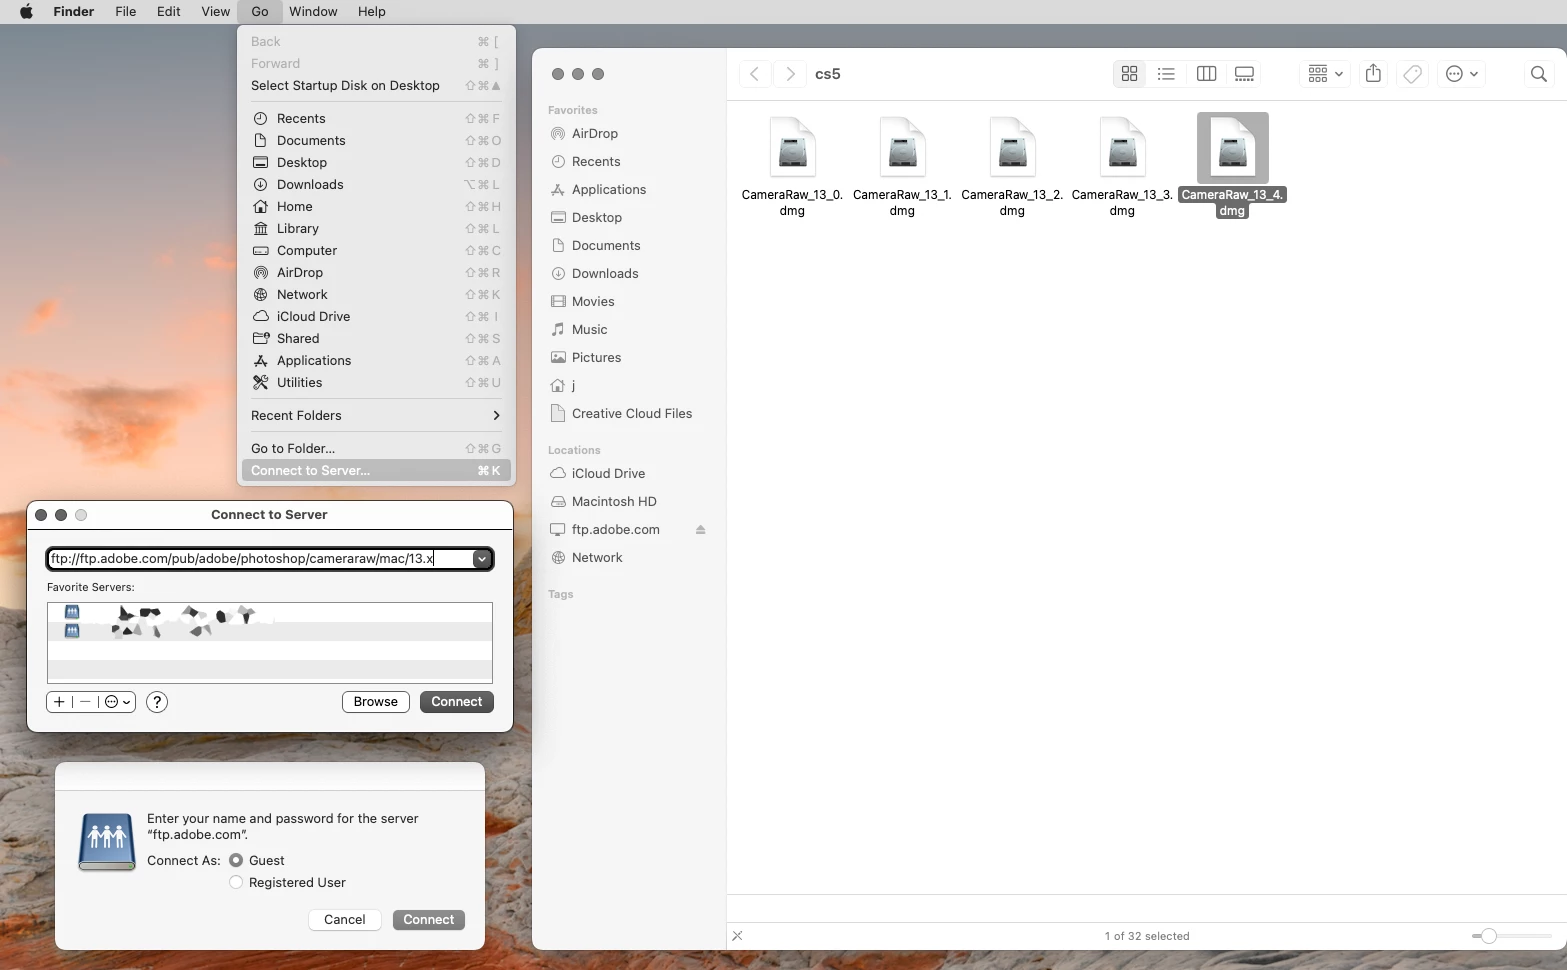The image size is (1567, 970).
Task: Open the View menu in menu bar
Action: point(215,12)
